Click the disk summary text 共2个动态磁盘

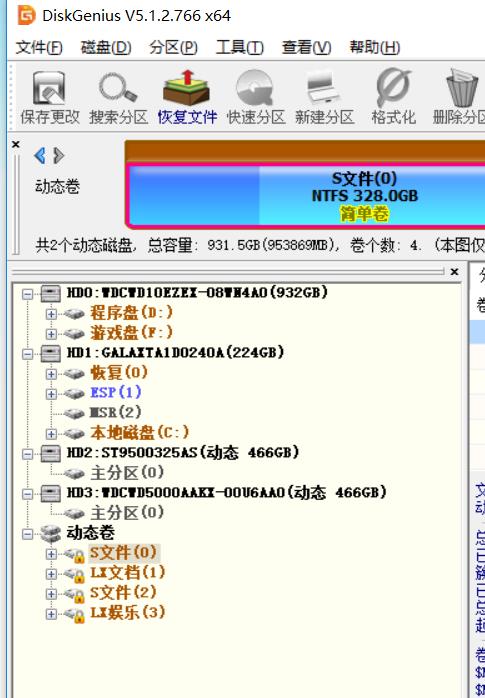[x=84, y=246]
